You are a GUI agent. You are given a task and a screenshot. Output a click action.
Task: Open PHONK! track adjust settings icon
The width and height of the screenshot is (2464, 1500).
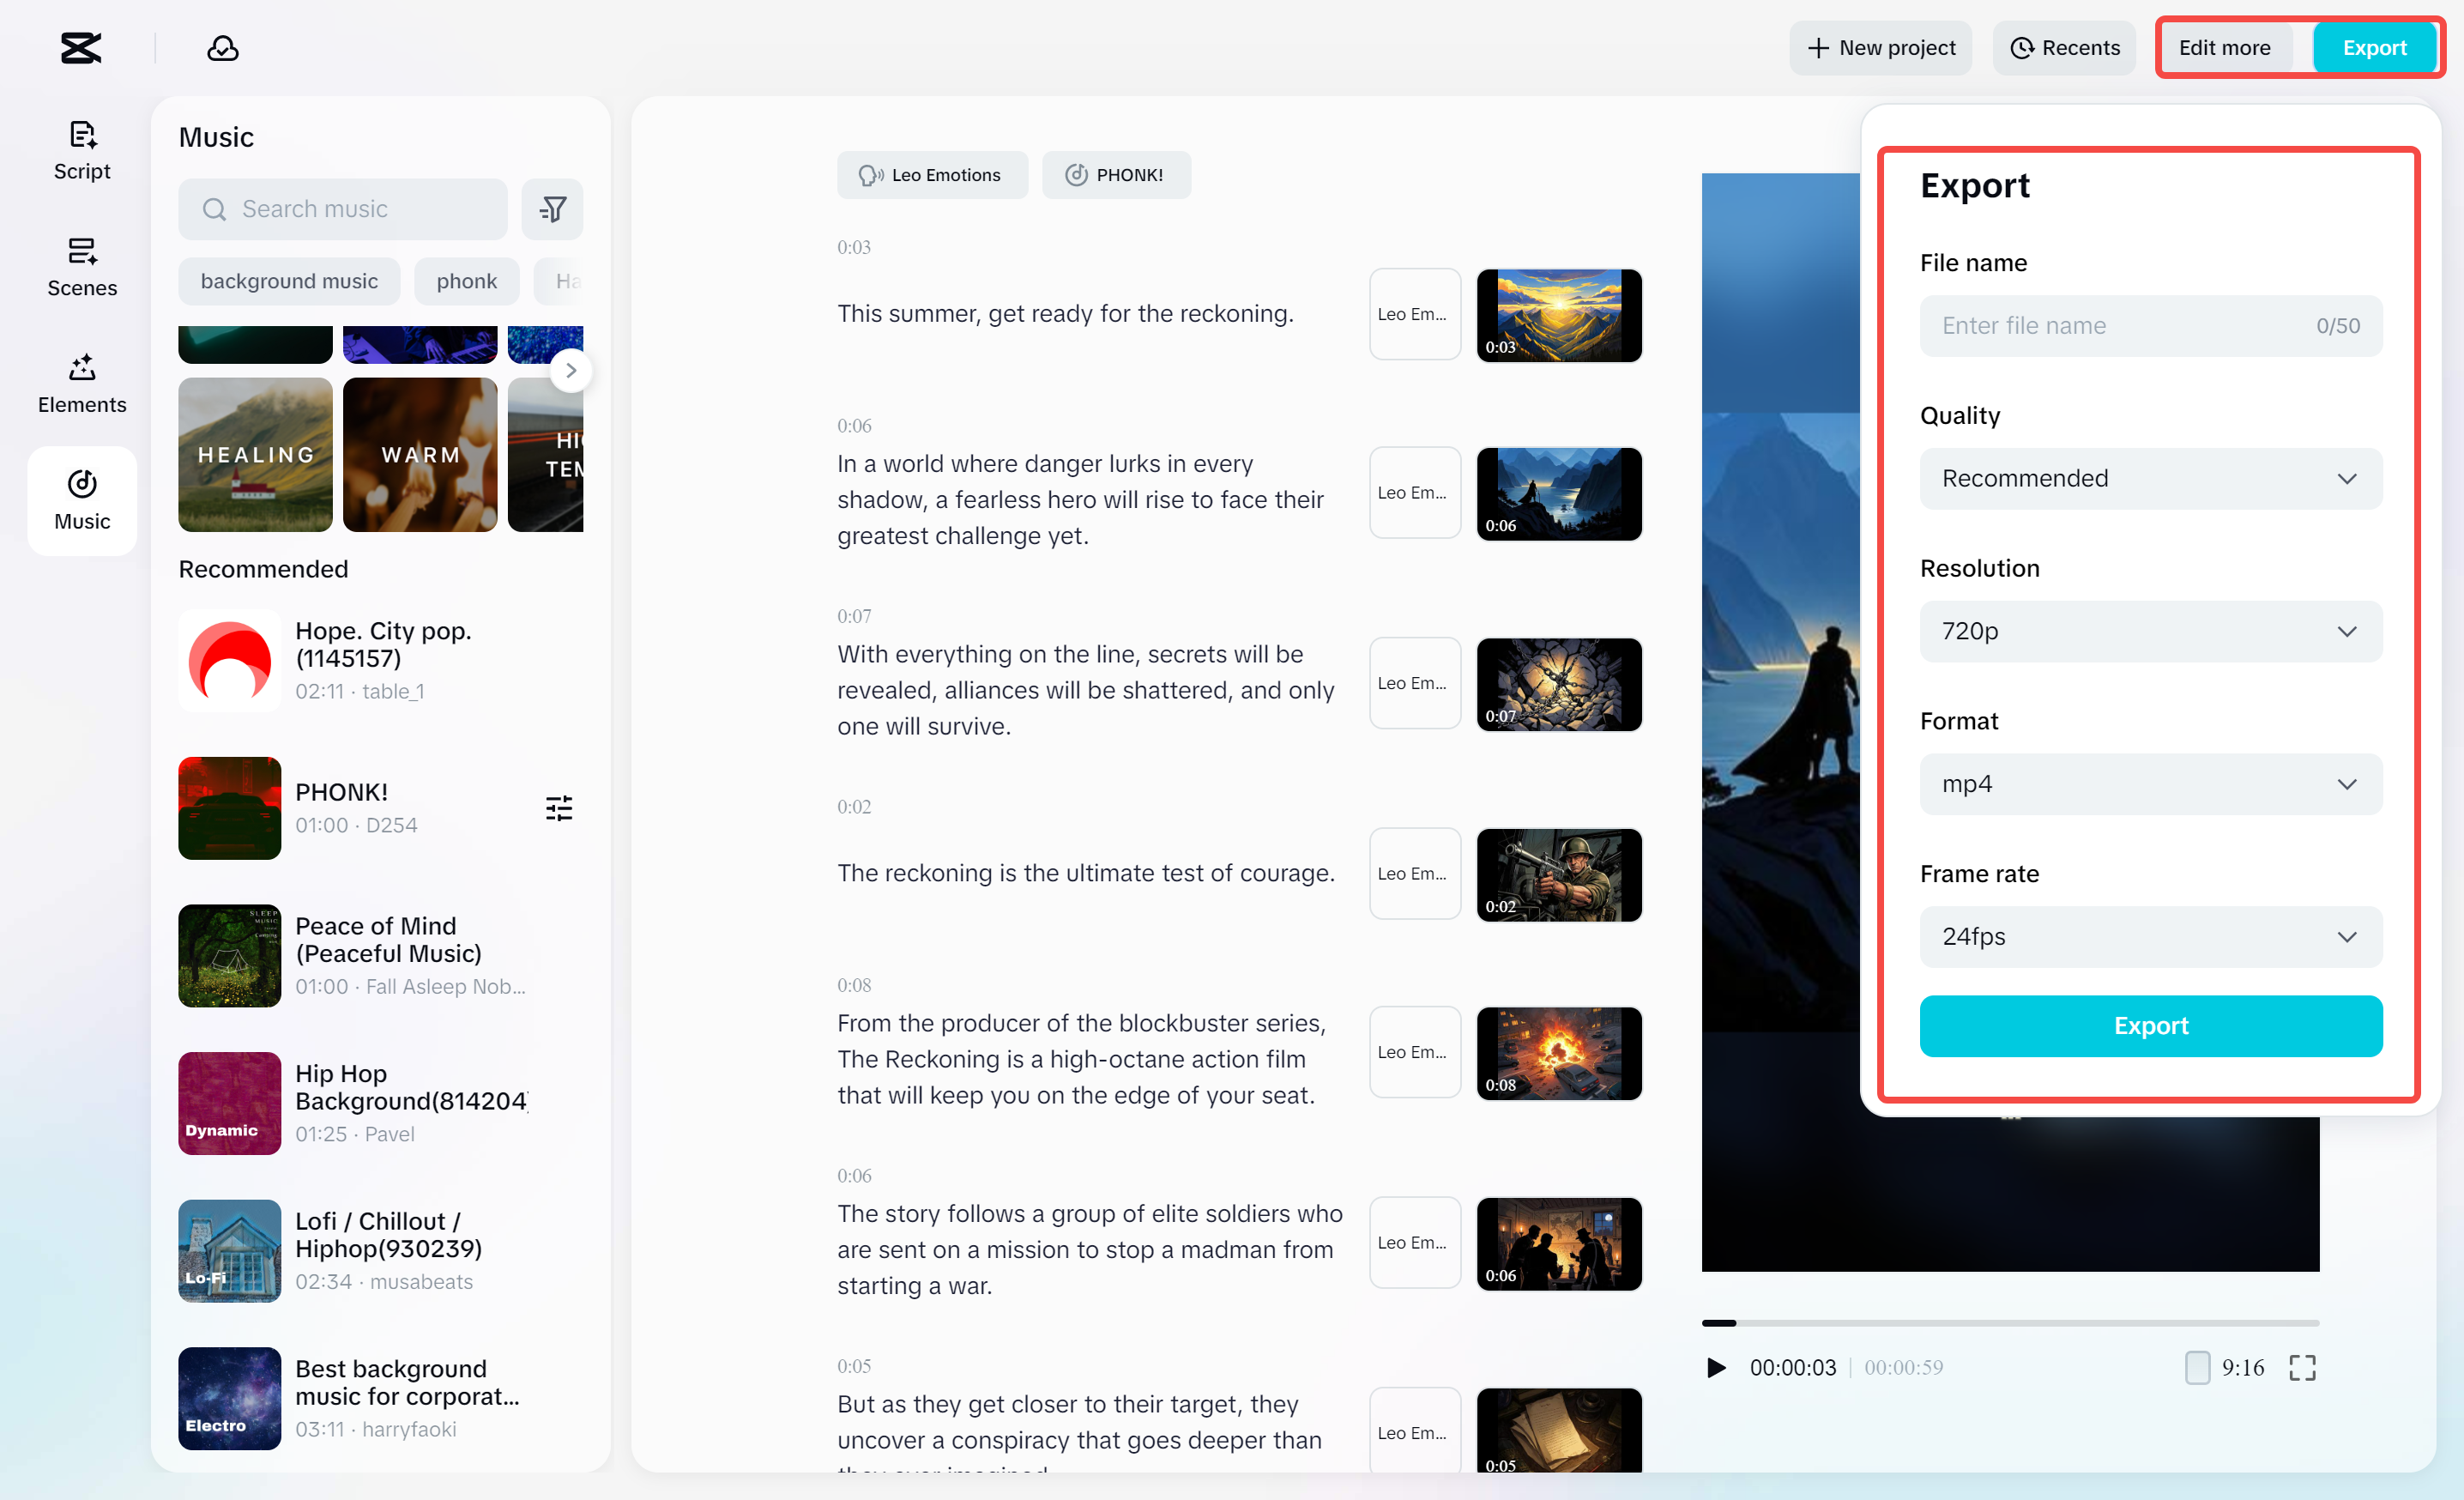(x=559, y=808)
